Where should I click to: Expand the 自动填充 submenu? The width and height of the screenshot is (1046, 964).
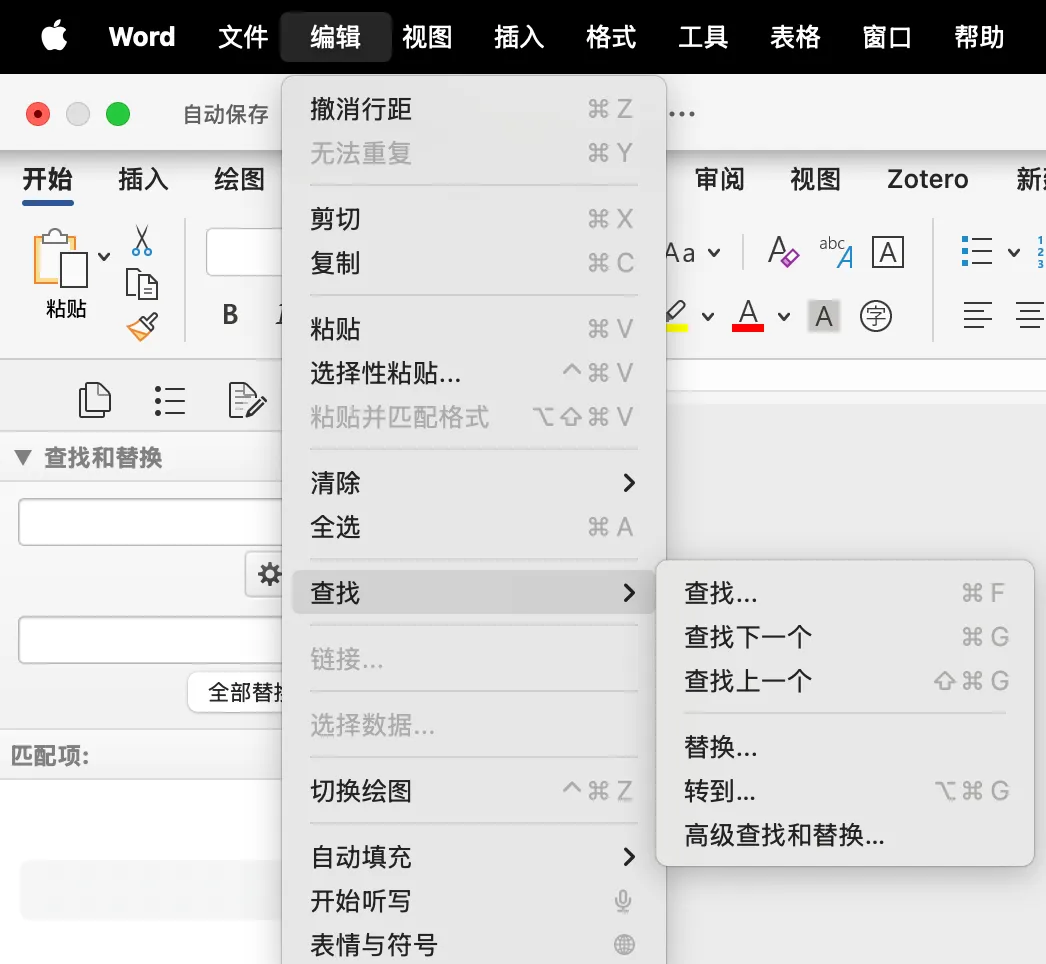pyautogui.click(x=473, y=857)
